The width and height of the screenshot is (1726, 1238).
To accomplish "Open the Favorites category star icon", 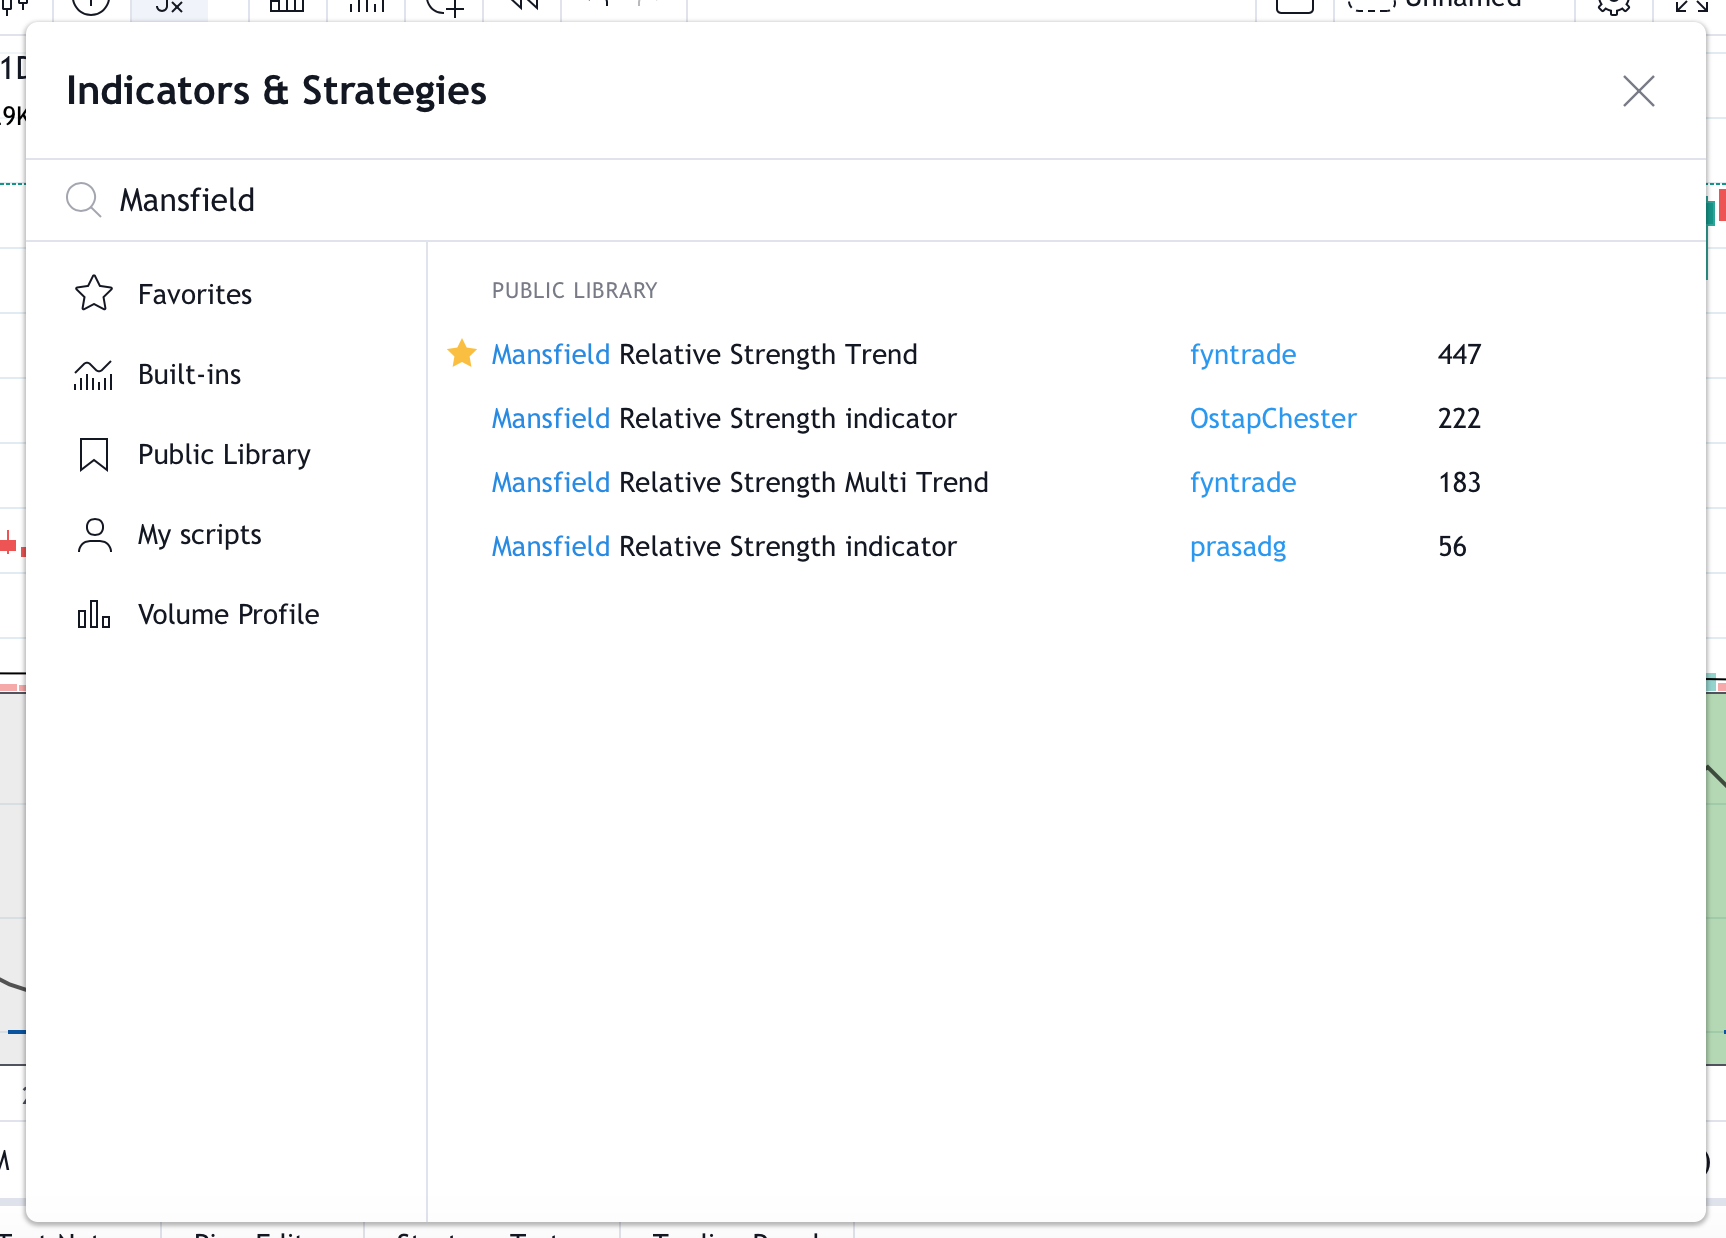I will pyautogui.click(x=94, y=294).
